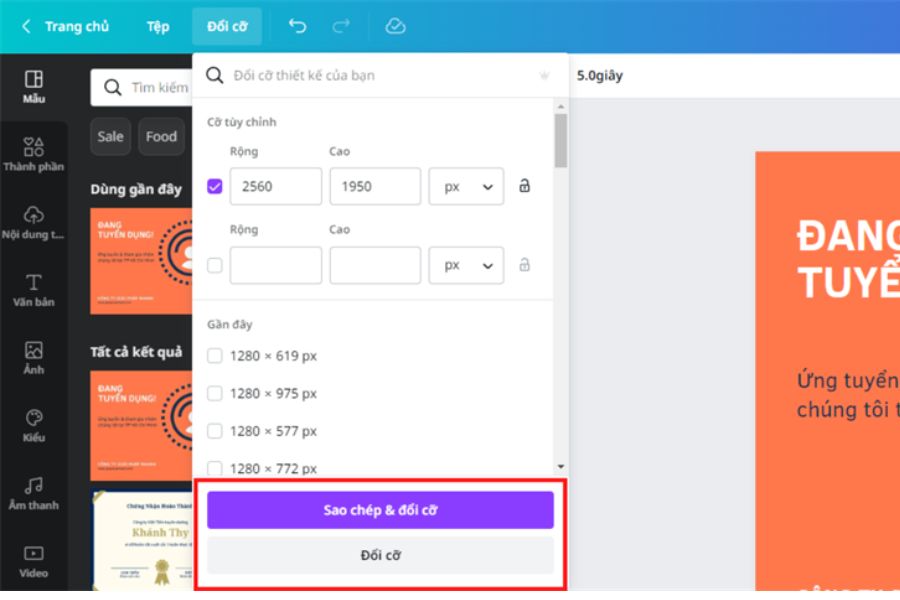
Task: Click the gray Đổi cỡ button
Action: 380,555
